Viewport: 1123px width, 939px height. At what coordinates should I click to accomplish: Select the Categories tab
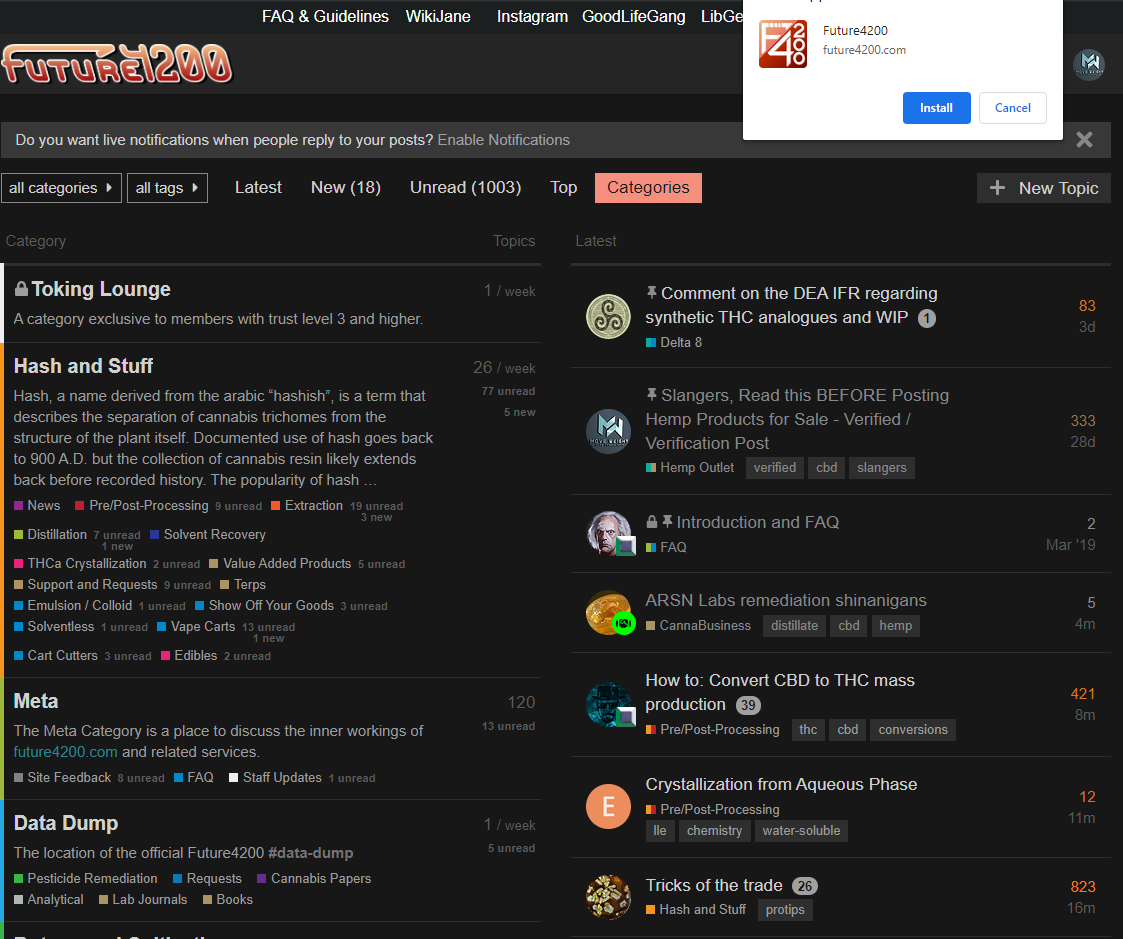648,188
